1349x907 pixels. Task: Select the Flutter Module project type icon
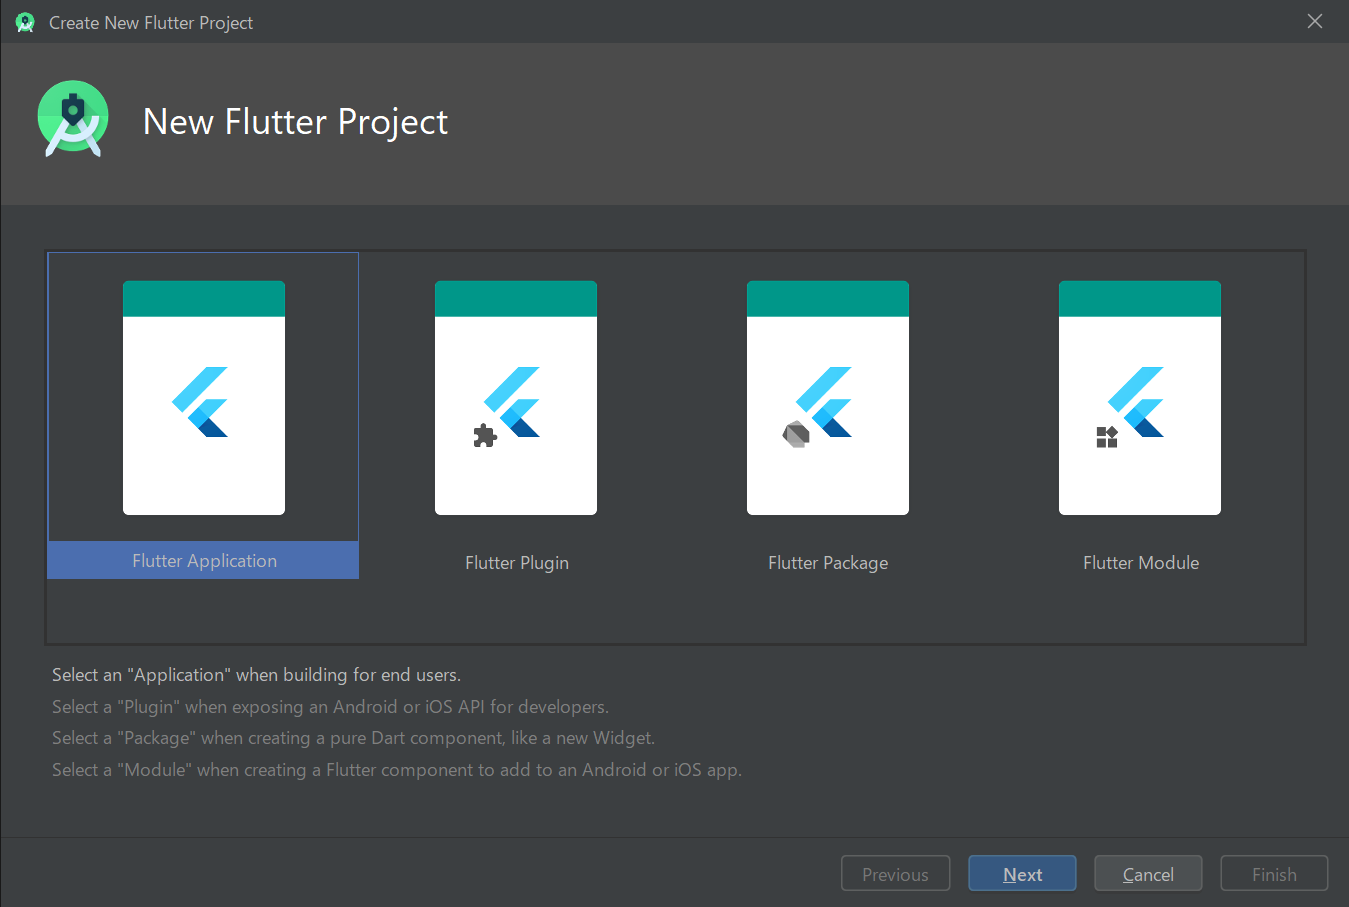click(1139, 397)
